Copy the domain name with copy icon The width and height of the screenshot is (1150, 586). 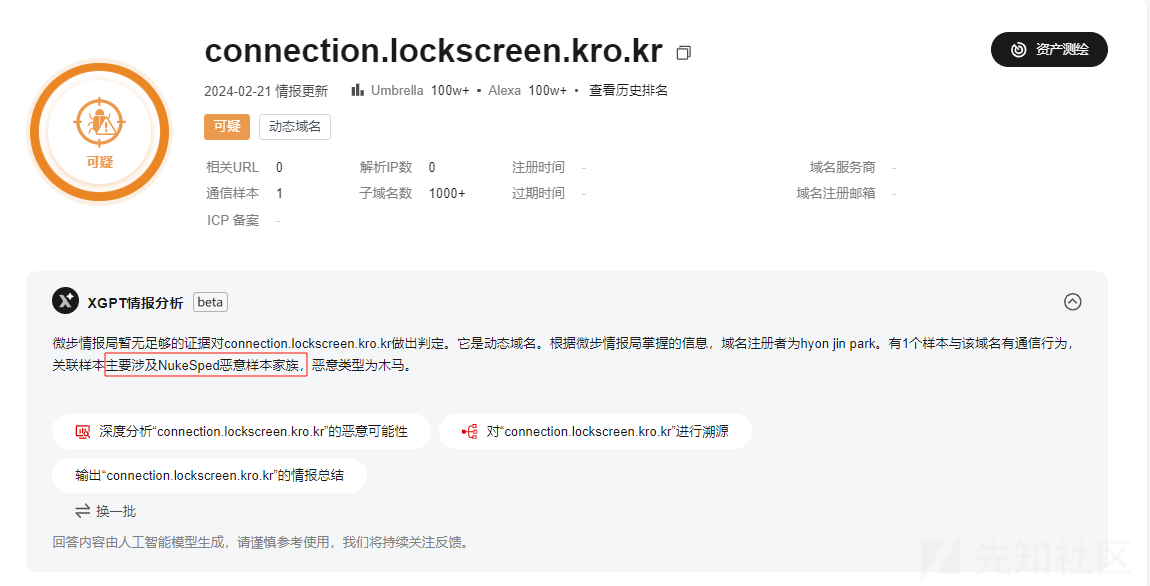tap(684, 53)
